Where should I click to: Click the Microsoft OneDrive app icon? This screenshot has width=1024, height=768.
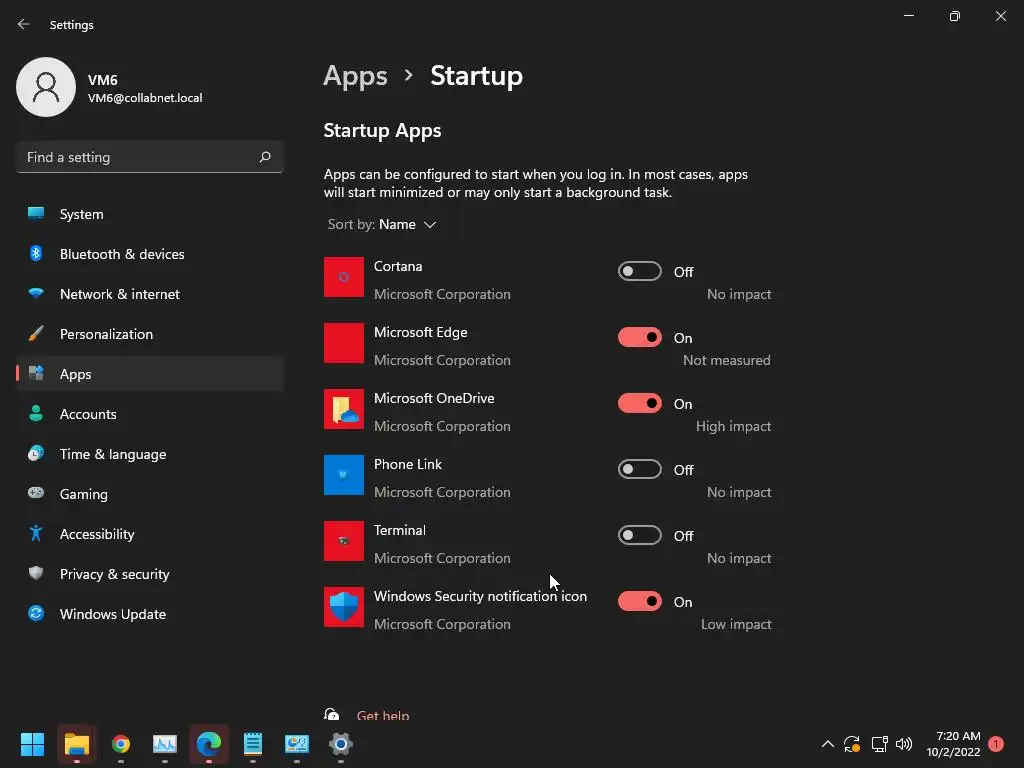tap(344, 409)
